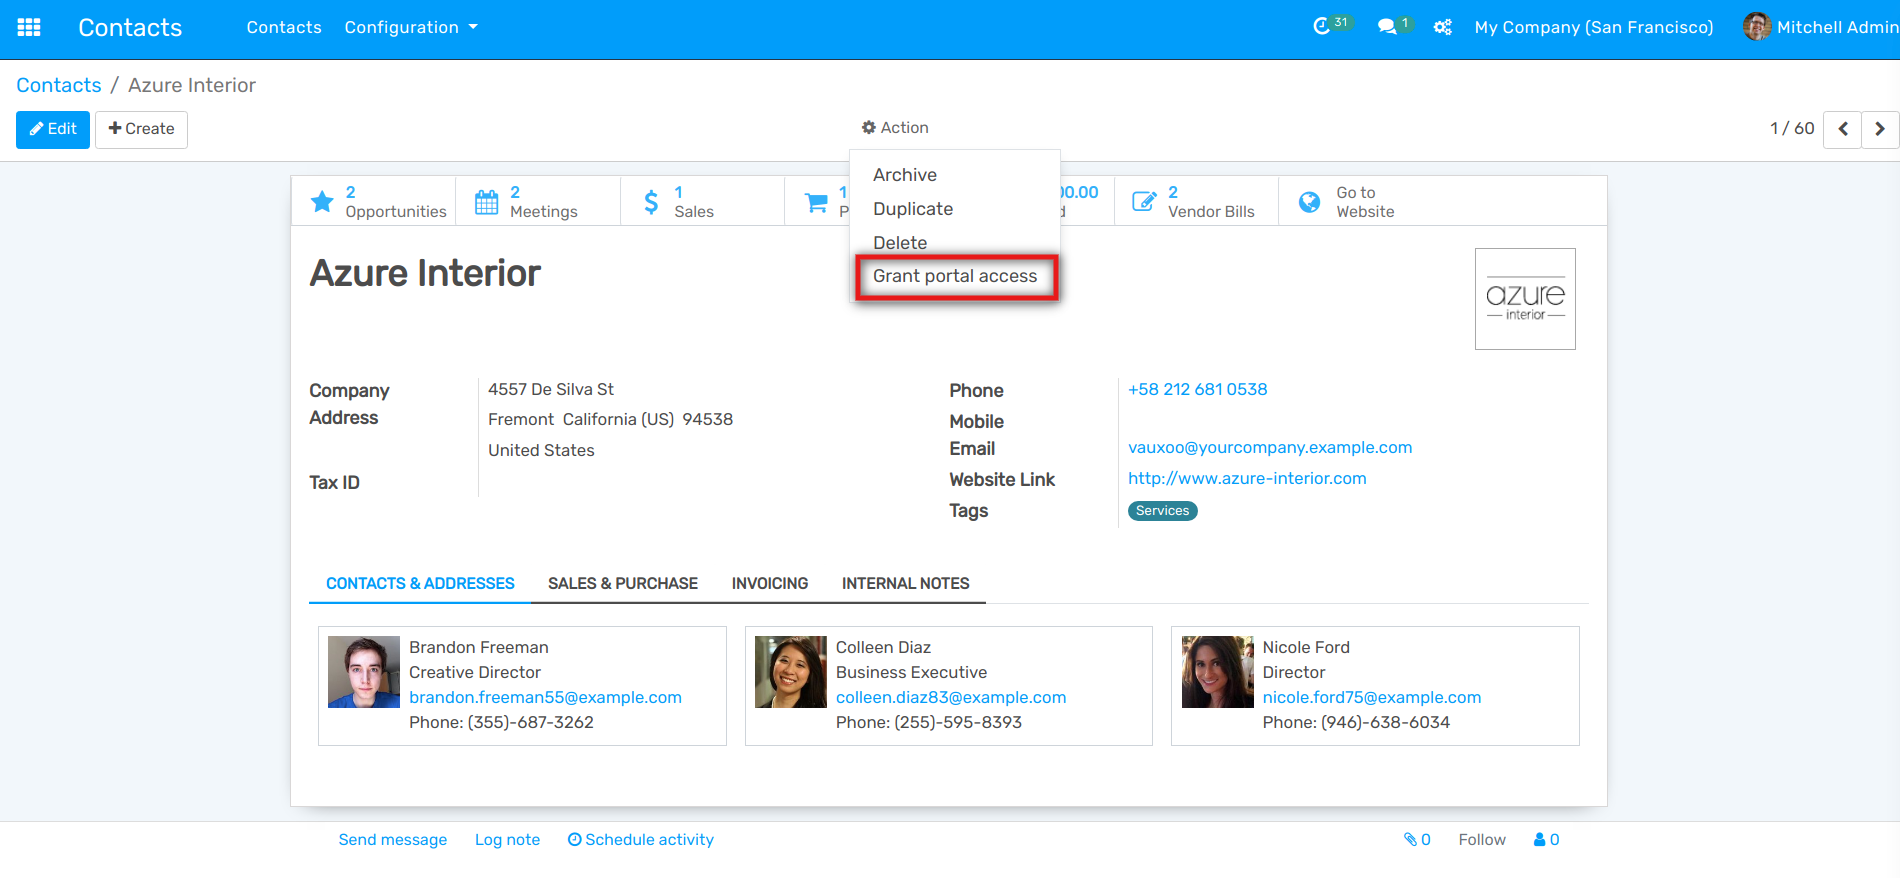
Task: Open Colleen Diaz's photo
Action: pos(791,672)
